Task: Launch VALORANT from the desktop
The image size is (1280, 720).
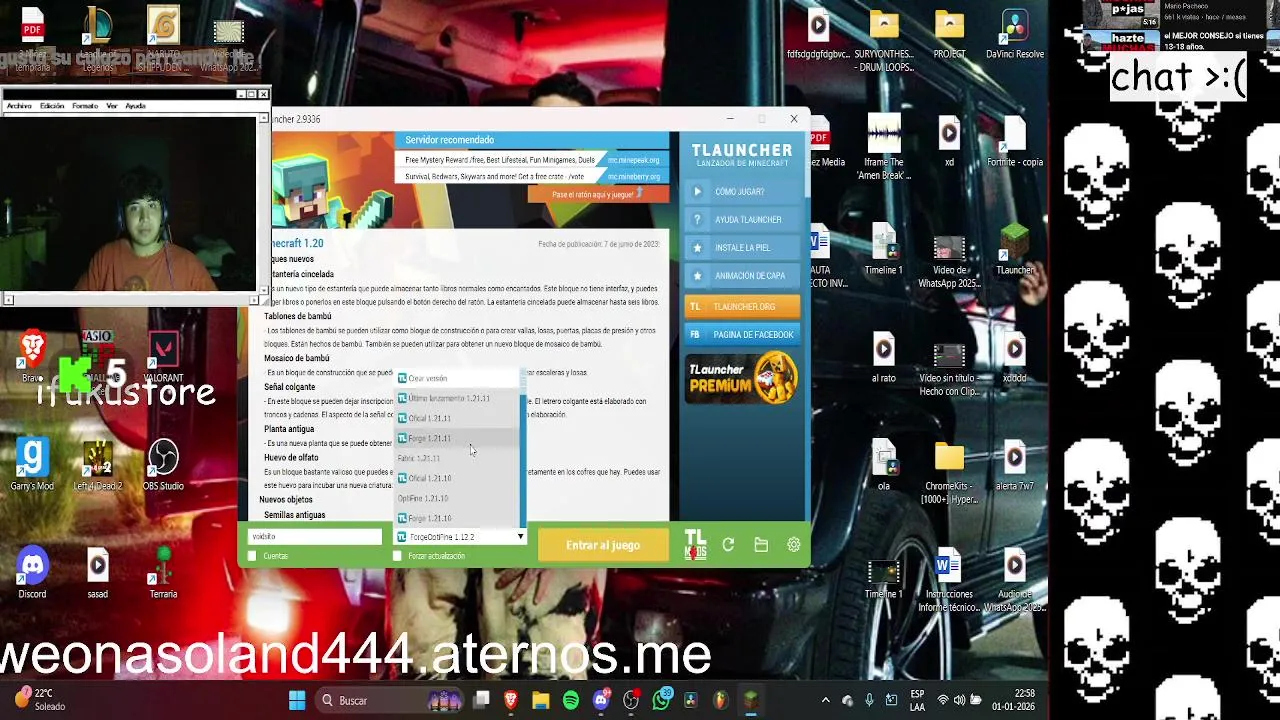Action: 163,356
